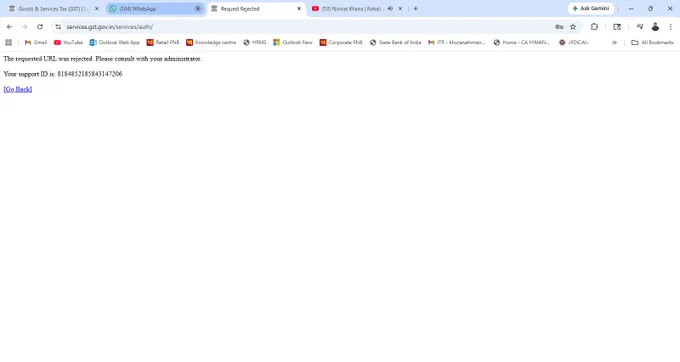Open the Corporate PNB bookmark
Image resolution: width=680 pixels, height=362 pixels.
click(x=341, y=42)
